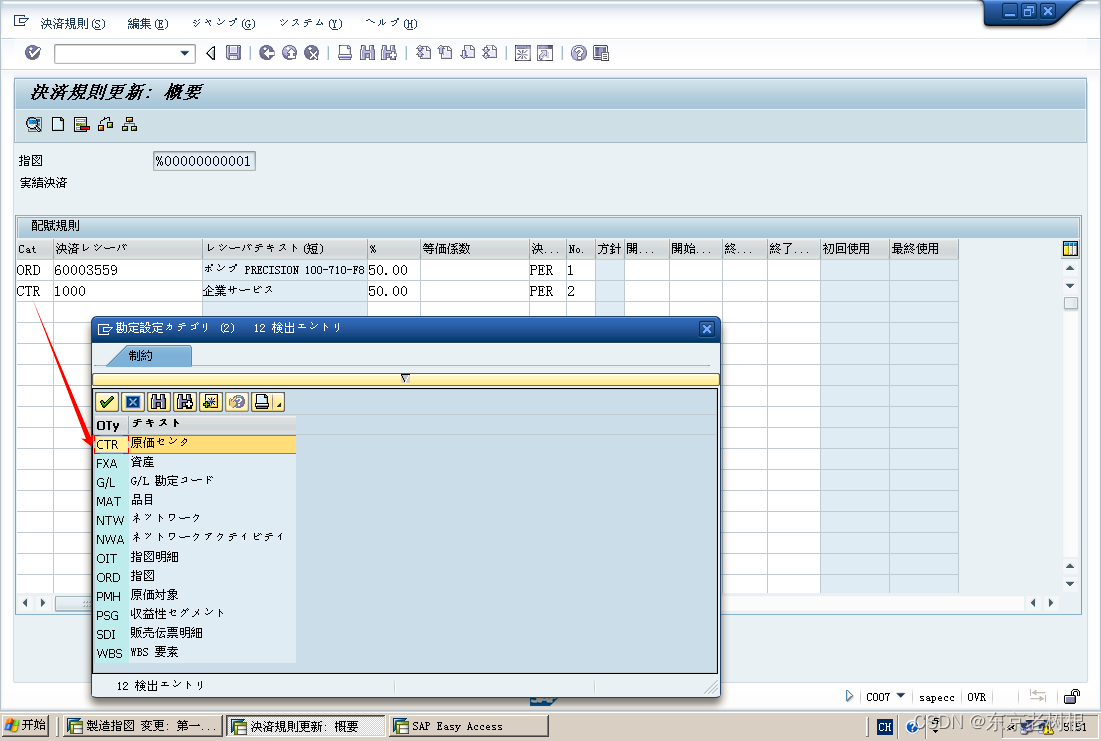Select PSG 収益性セグメント entry
The height and width of the screenshot is (741, 1101).
[x=195, y=615]
